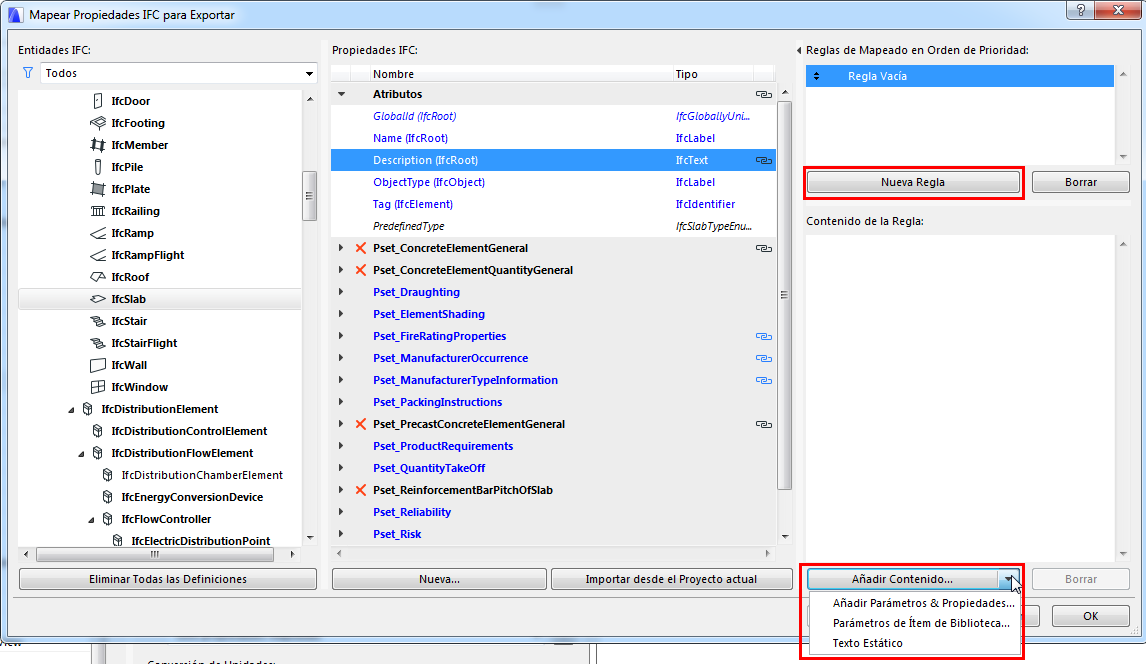Screen dimensions: 1146x664
Task: Open the Todos entity filter dropdown
Action: (178, 73)
